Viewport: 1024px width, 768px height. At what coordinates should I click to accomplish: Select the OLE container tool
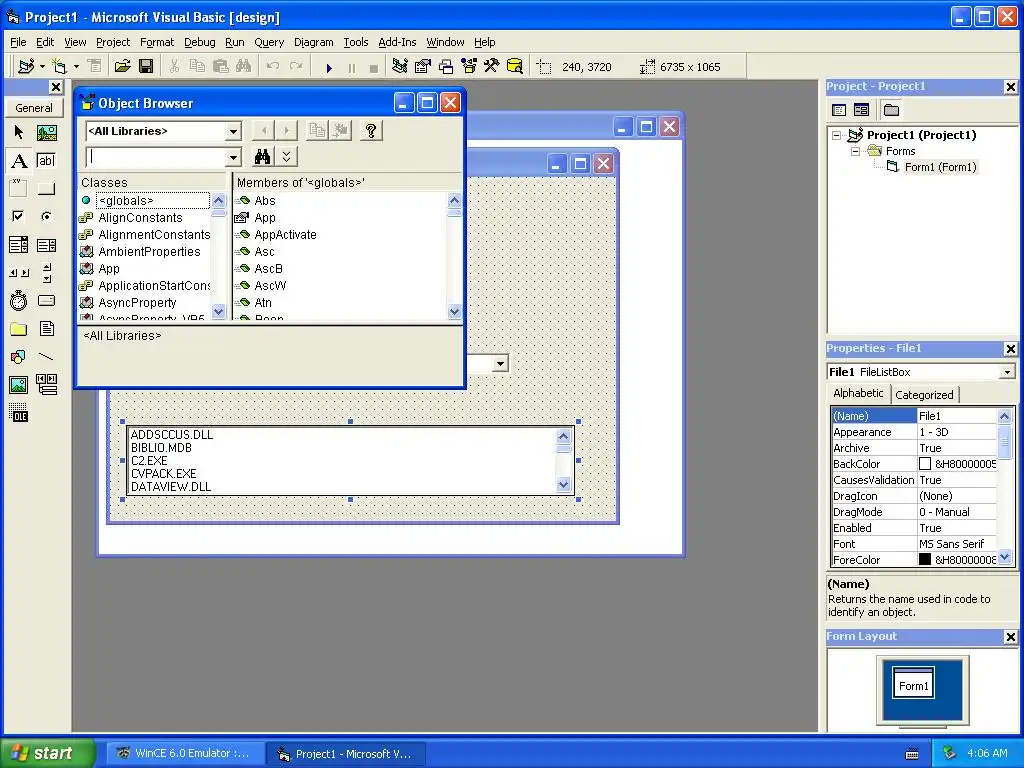tap(19, 413)
